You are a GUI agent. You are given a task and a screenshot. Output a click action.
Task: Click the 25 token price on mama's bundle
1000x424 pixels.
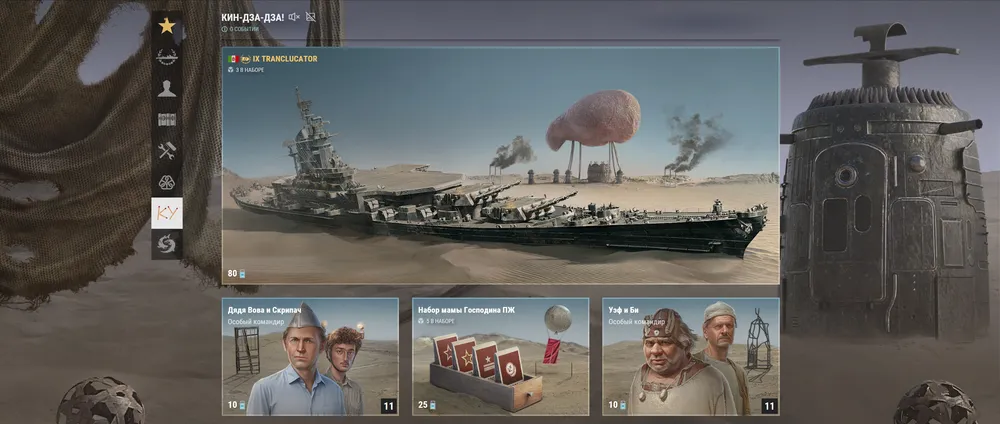pos(426,405)
